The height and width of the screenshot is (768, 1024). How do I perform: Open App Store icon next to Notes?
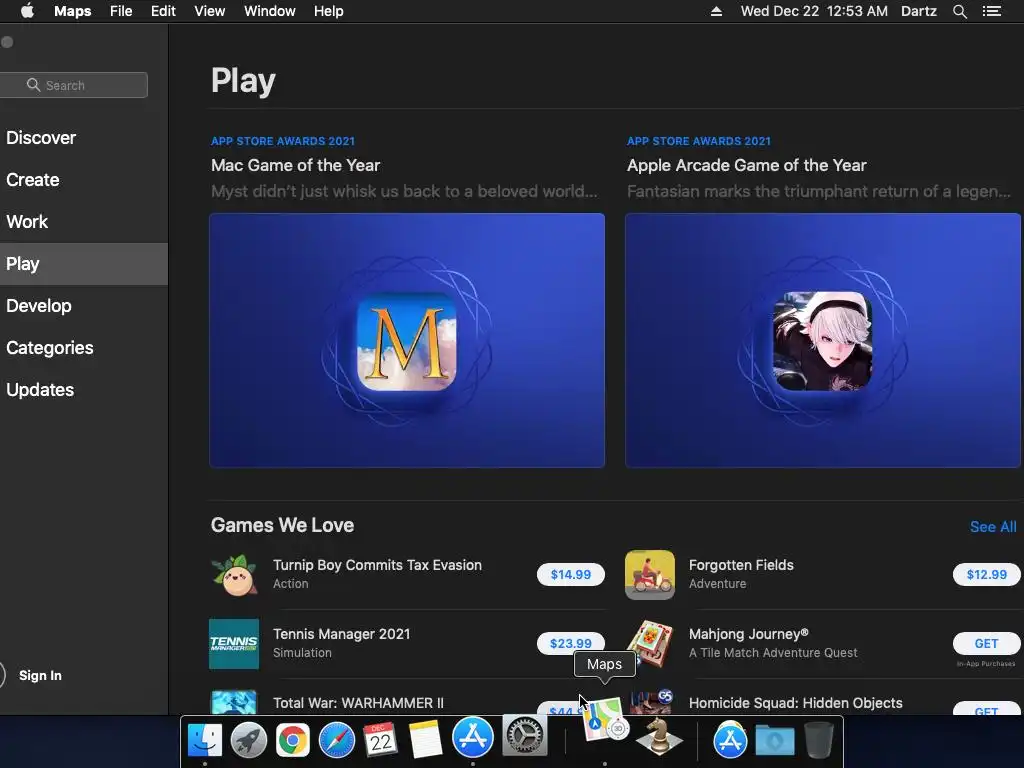coord(472,737)
